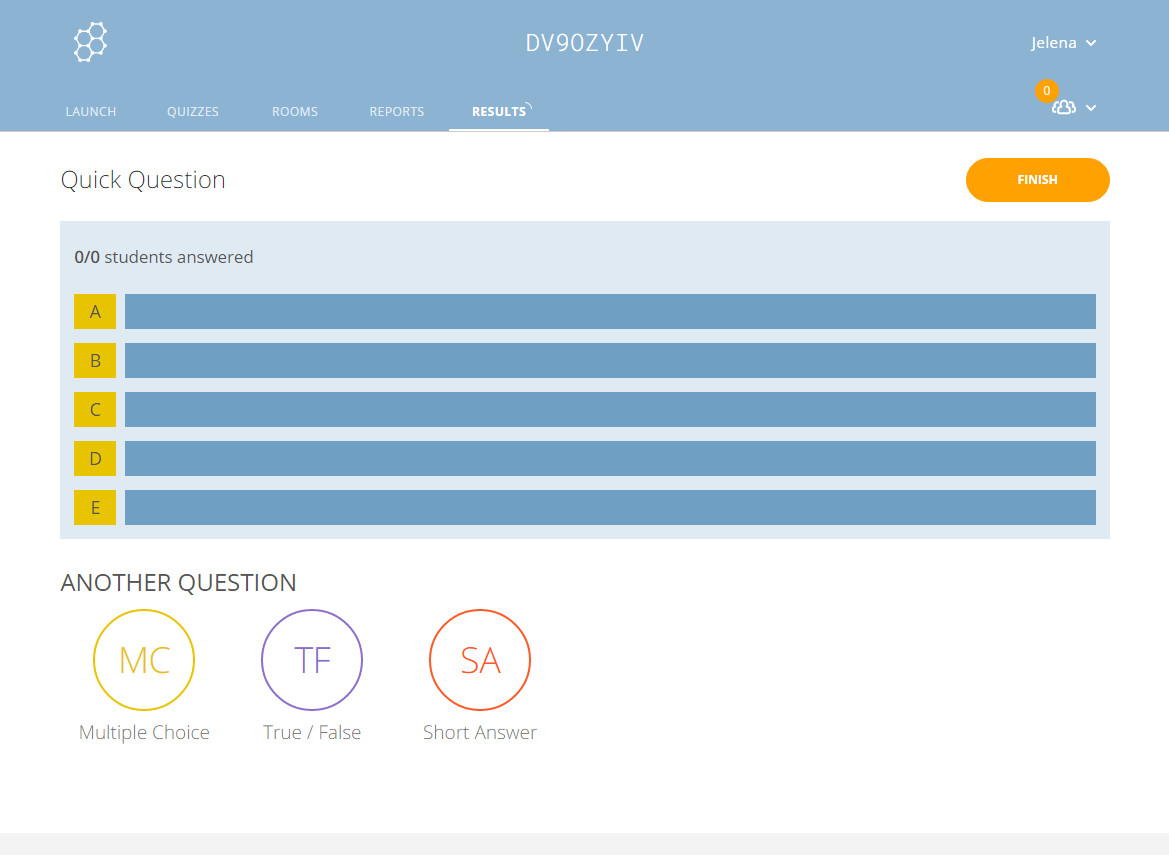Click the yellow E answer label
Image resolution: width=1169 pixels, height=855 pixels.
click(95, 508)
